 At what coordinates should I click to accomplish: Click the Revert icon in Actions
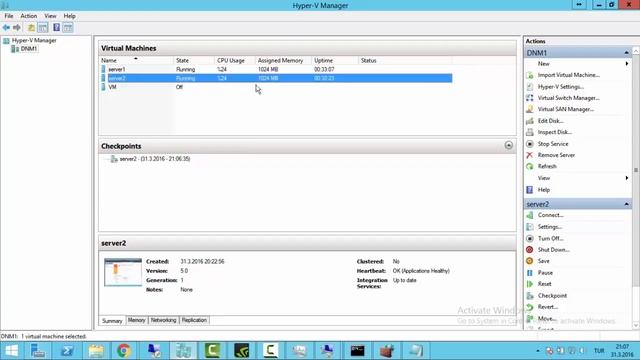click(530, 307)
